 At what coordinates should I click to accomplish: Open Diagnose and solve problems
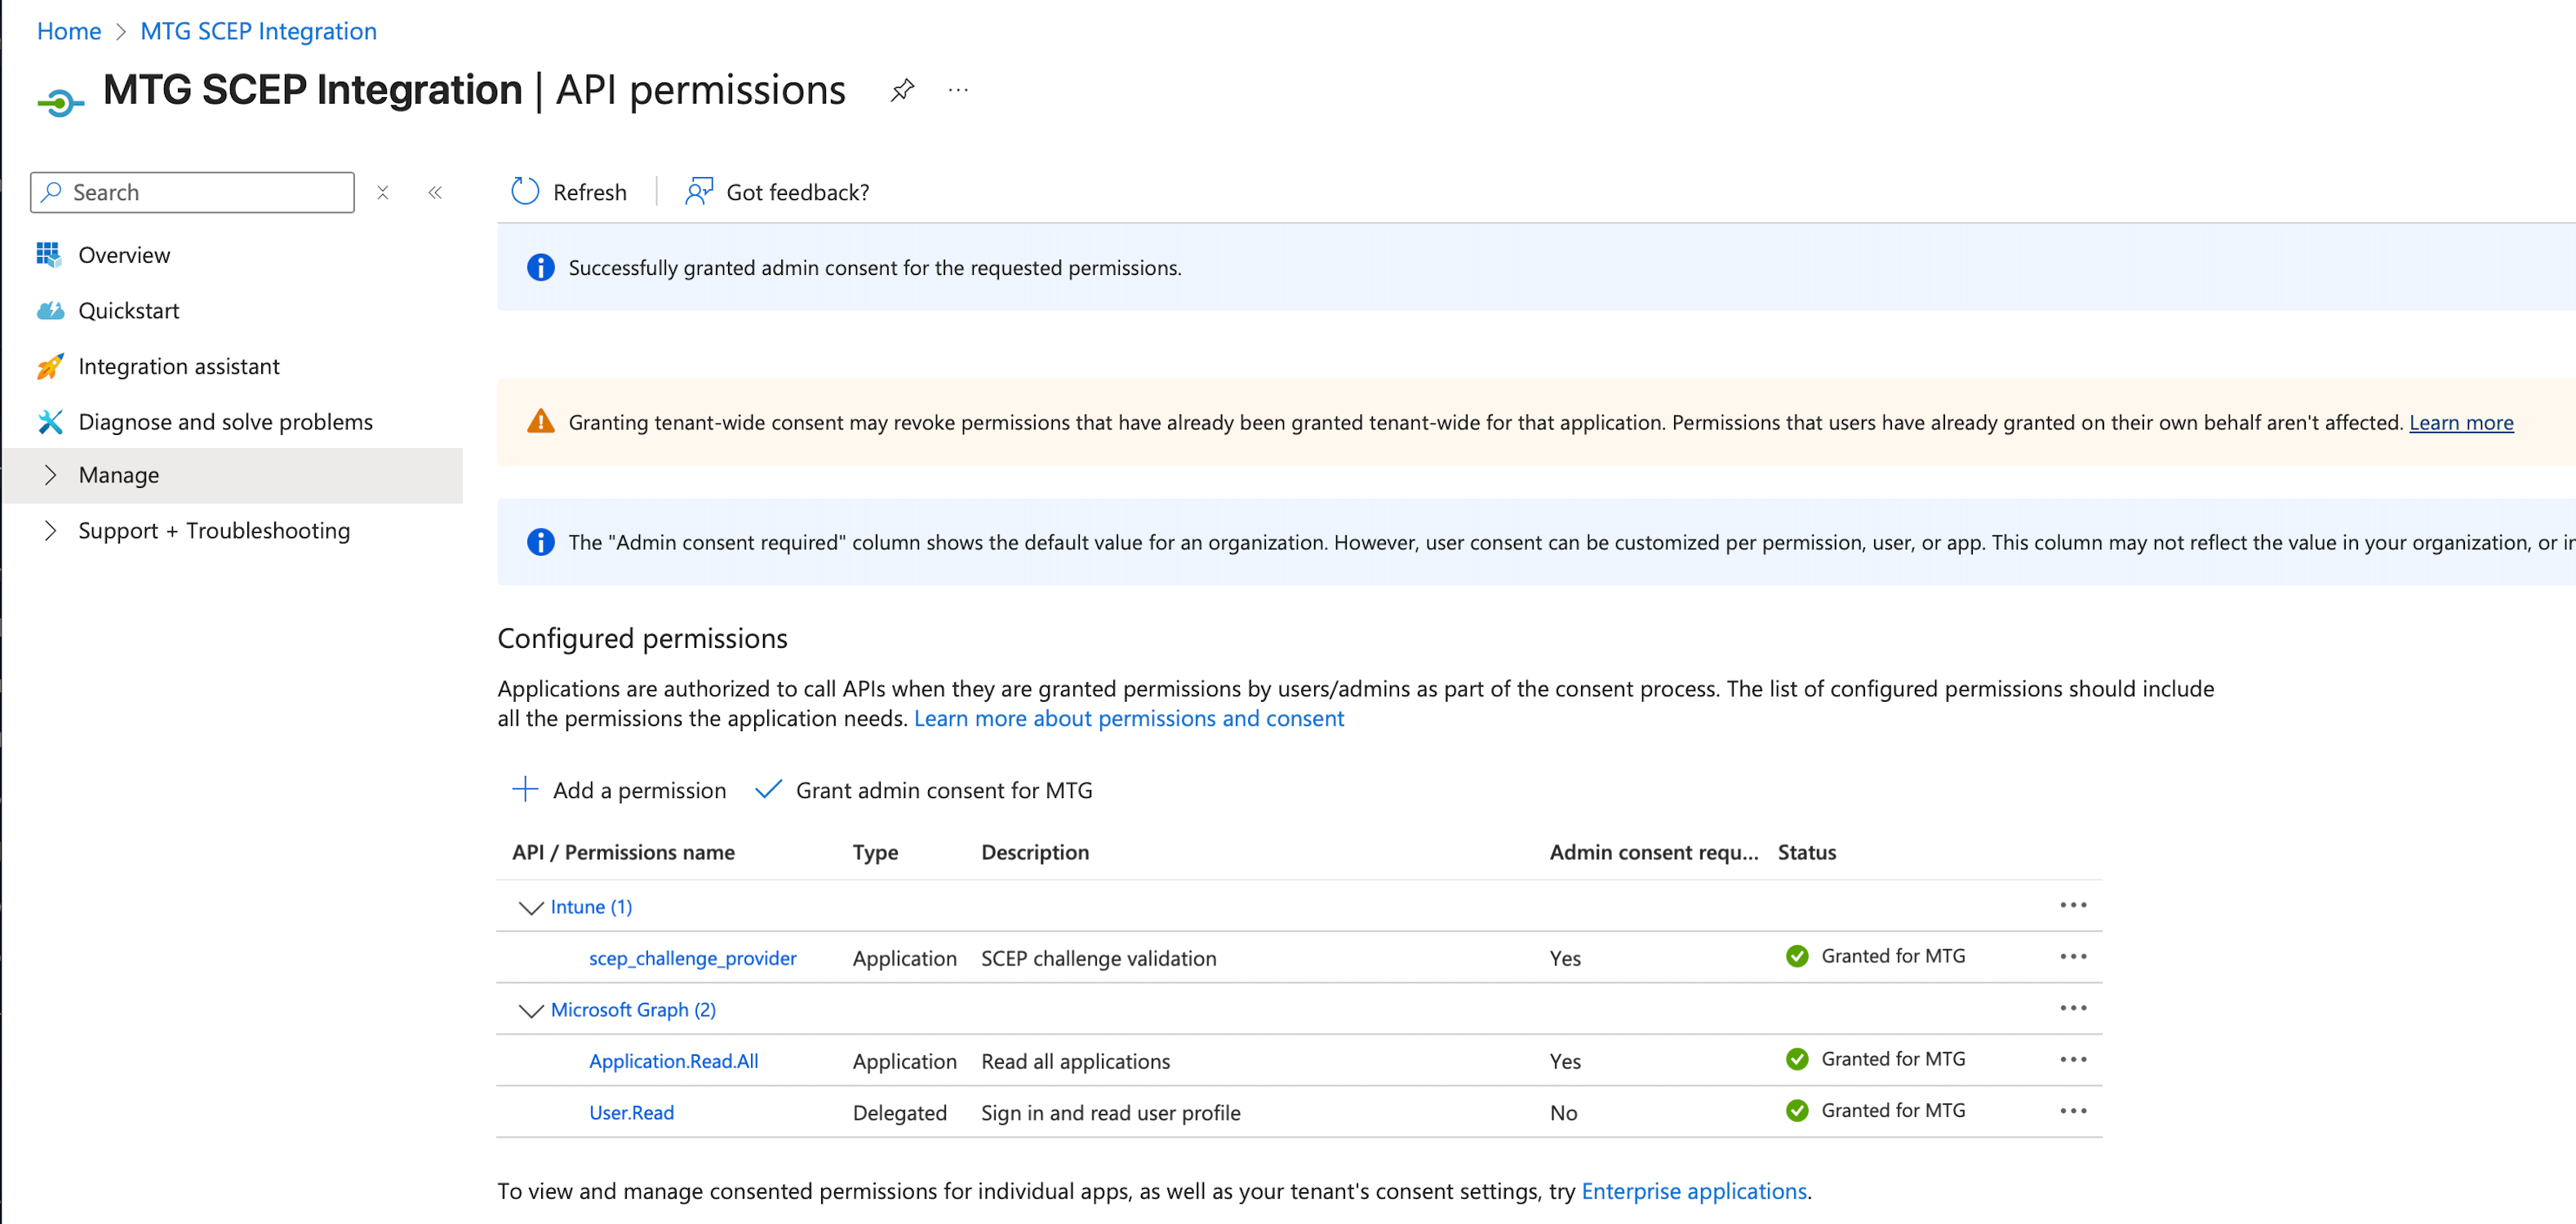tap(225, 422)
